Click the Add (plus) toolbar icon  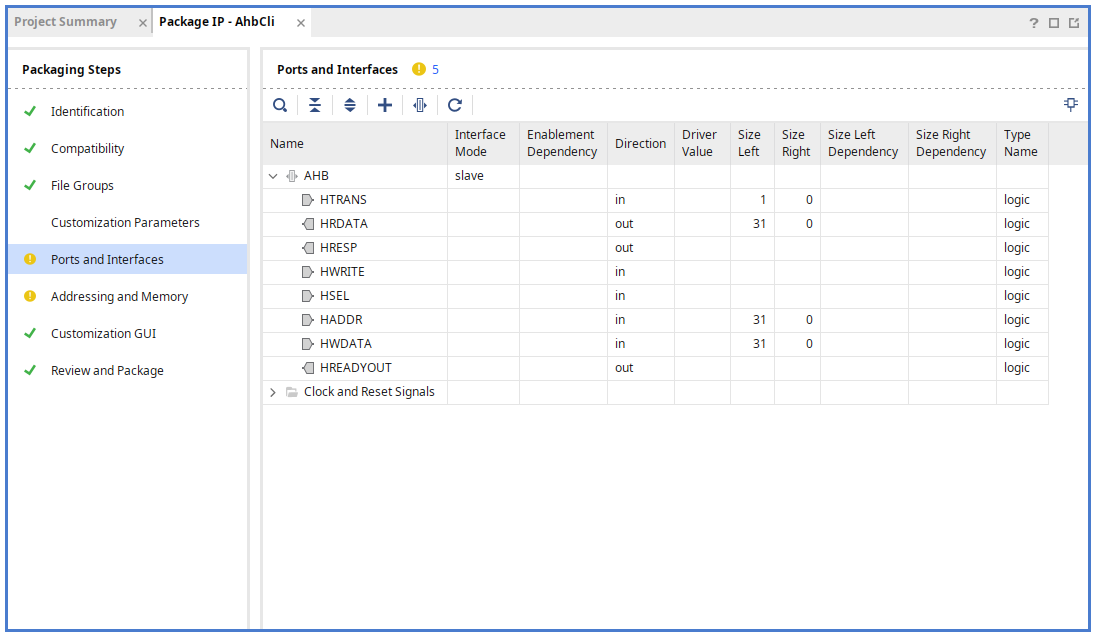point(385,105)
